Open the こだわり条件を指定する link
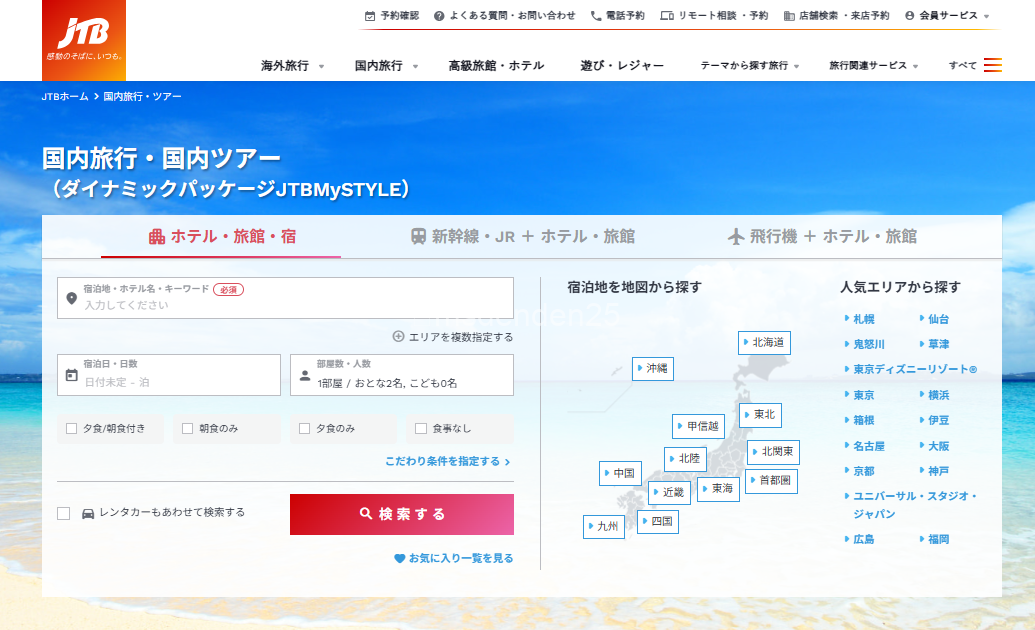This screenshot has width=1035, height=630. (x=447, y=462)
